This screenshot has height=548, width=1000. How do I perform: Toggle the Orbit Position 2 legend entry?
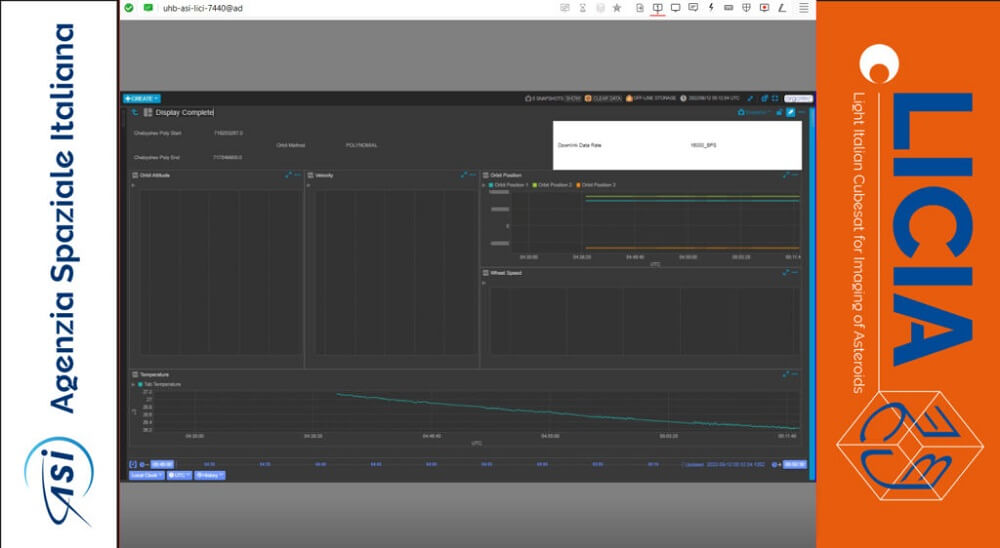coord(554,185)
